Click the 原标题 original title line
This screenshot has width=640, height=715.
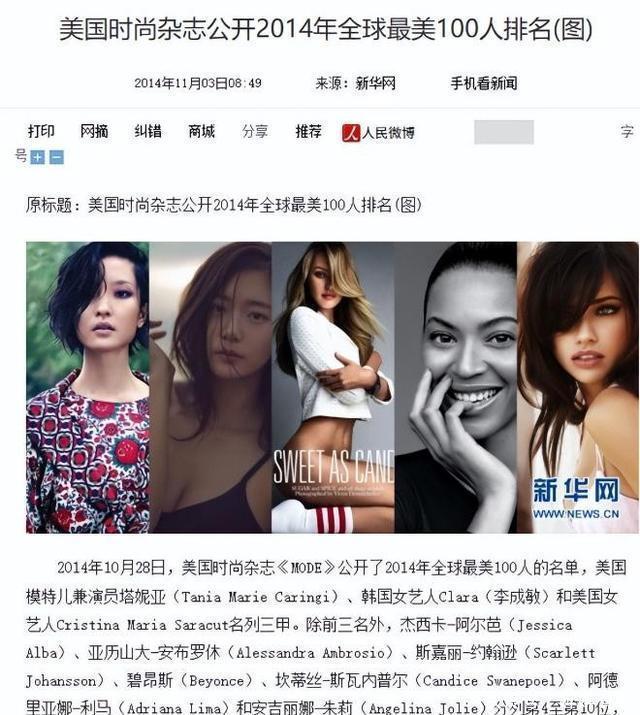tap(223, 205)
